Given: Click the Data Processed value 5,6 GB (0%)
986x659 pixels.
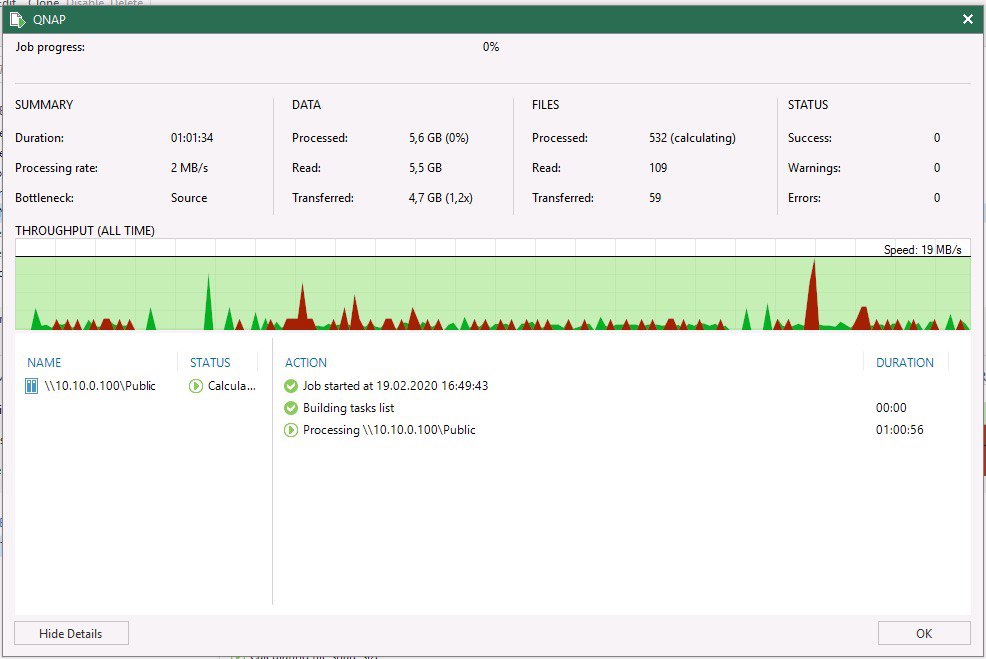Looking at the screenshot, I should pos(439,138).
